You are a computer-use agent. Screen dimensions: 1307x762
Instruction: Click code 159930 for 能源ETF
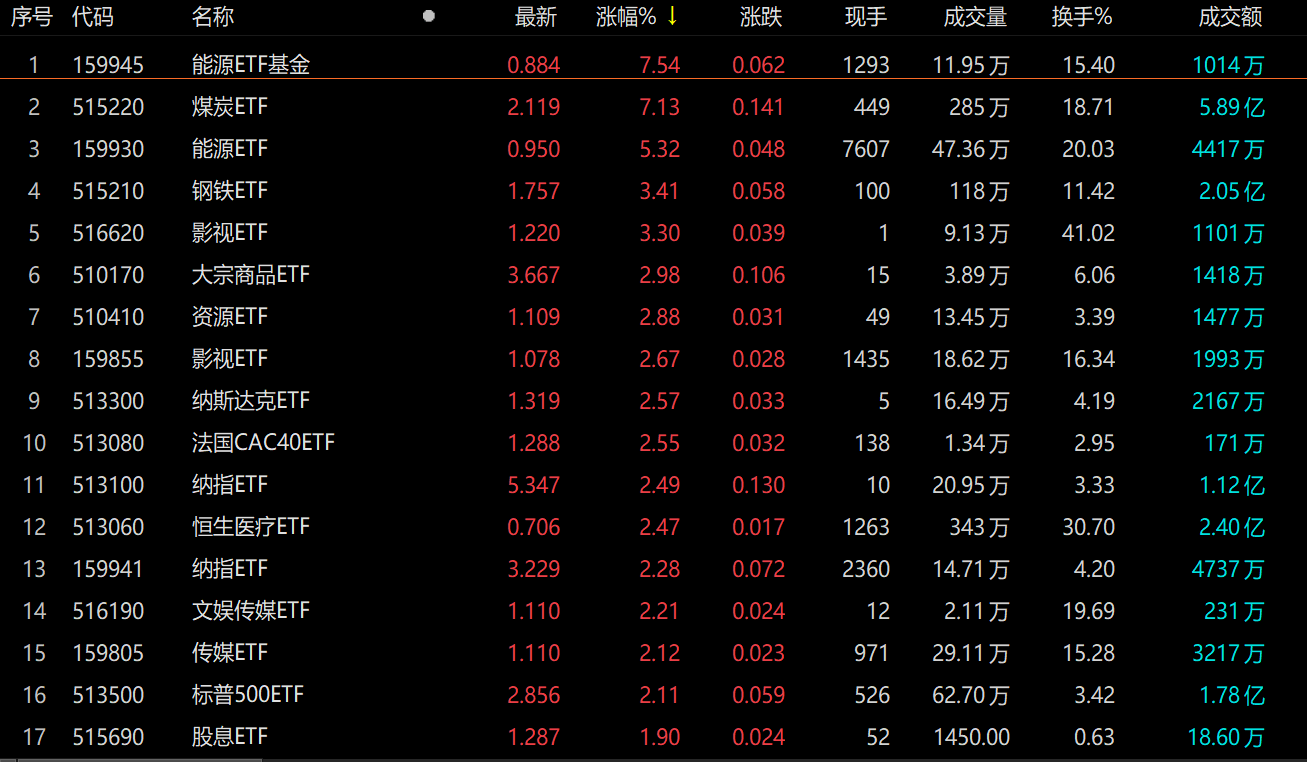tap(108, 149)
